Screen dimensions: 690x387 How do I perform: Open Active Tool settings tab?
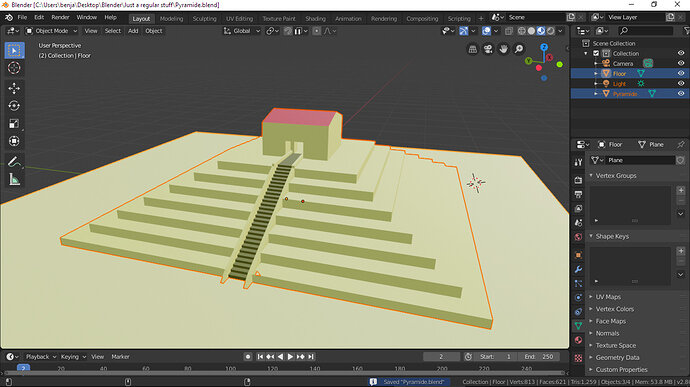tap(578, 162)
